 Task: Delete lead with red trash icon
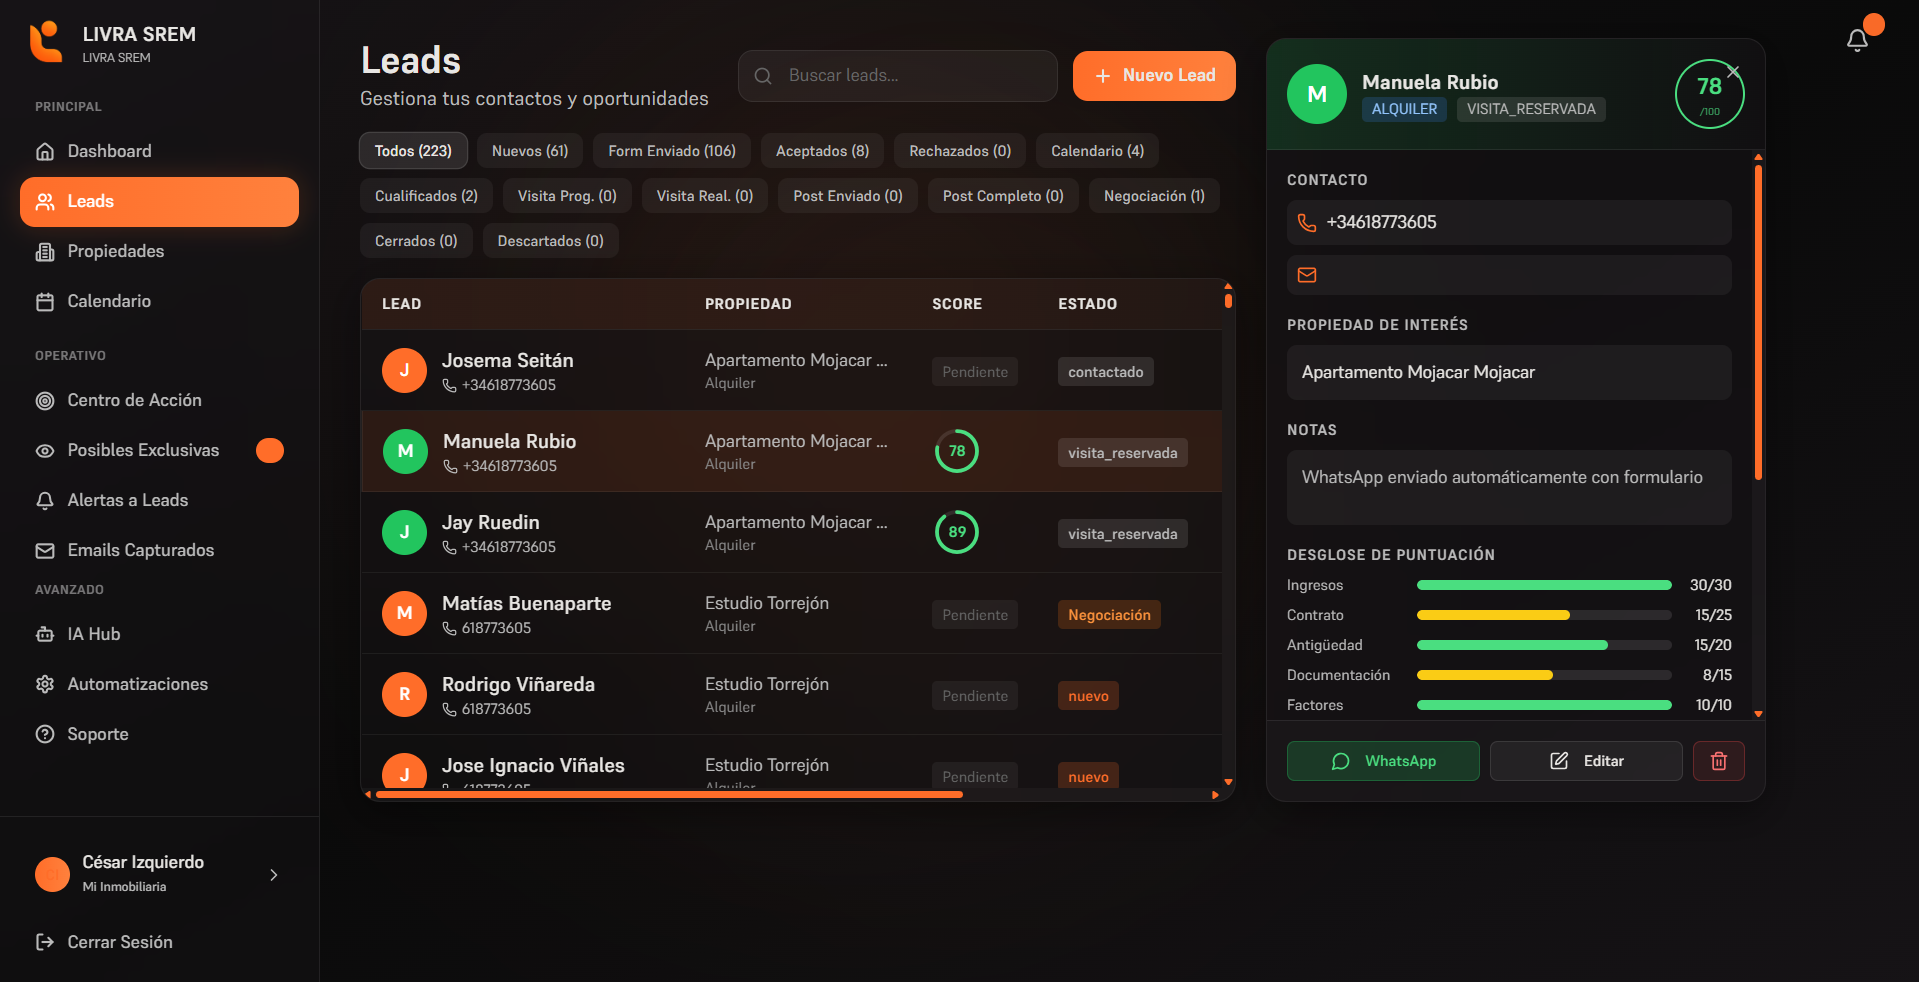1718,761
